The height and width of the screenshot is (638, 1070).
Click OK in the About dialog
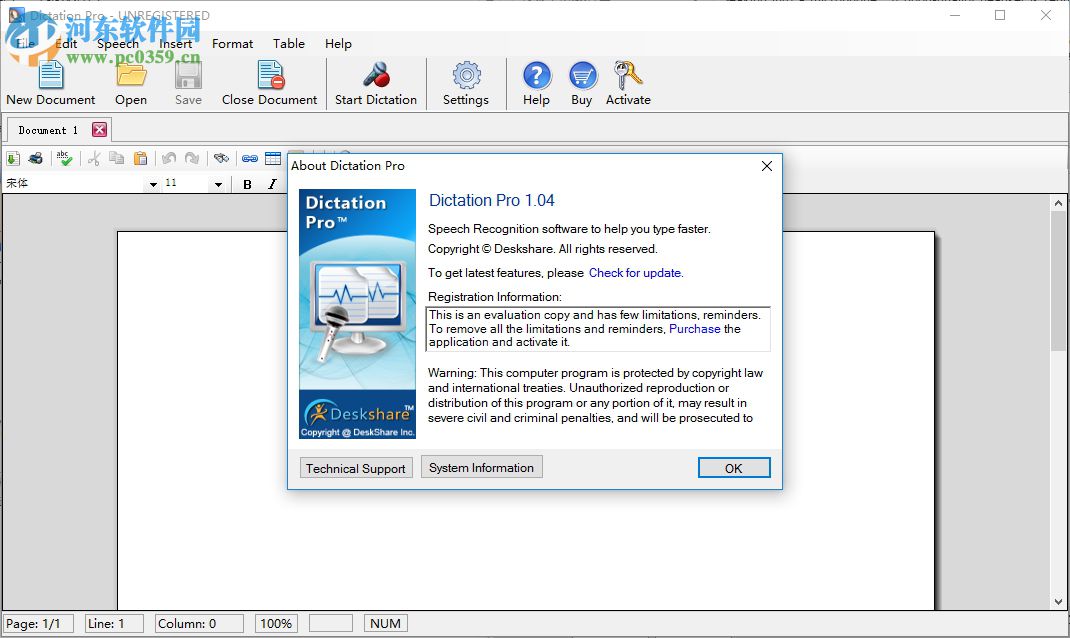pyautogui.click(x=734, y=467)
